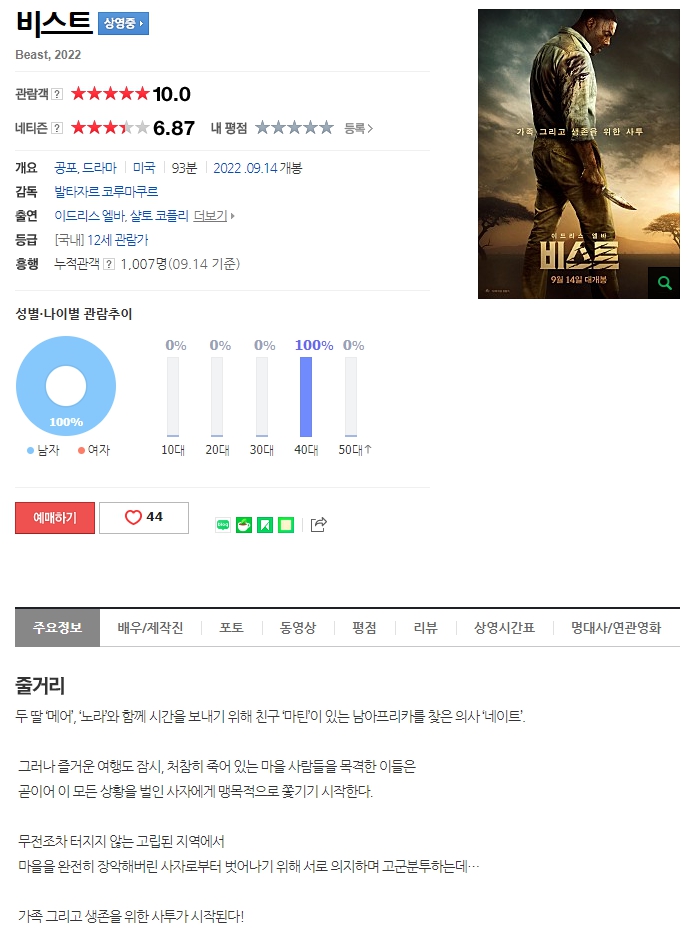Open 등록 to register my rating
This screenshot has width=689, height=929.
tap(358, 128)
